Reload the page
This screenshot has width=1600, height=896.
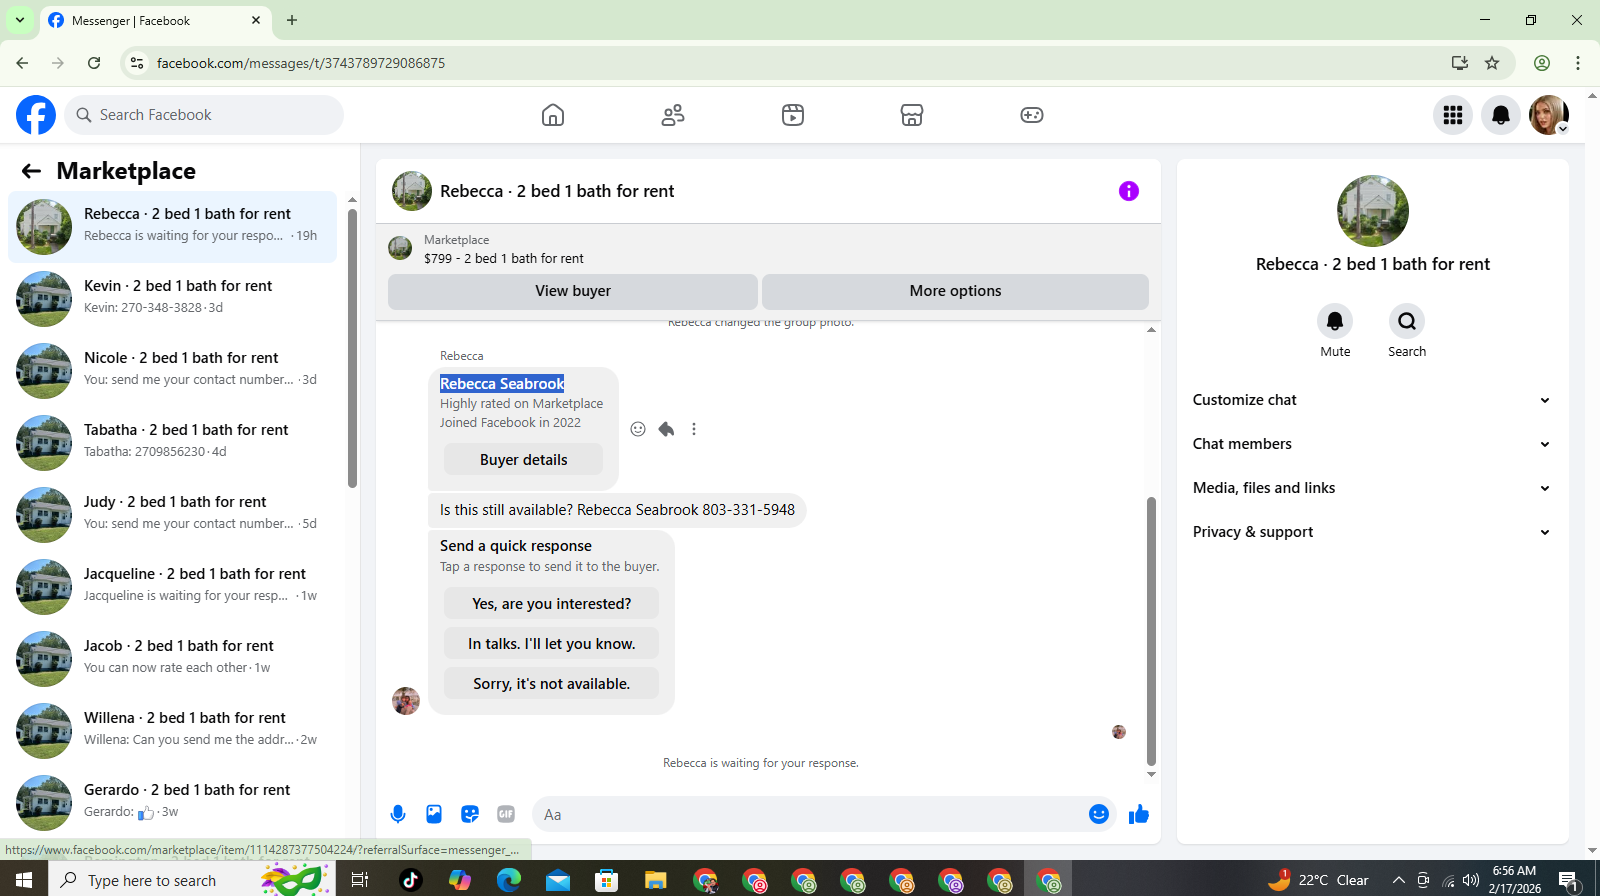click(94, 63)
